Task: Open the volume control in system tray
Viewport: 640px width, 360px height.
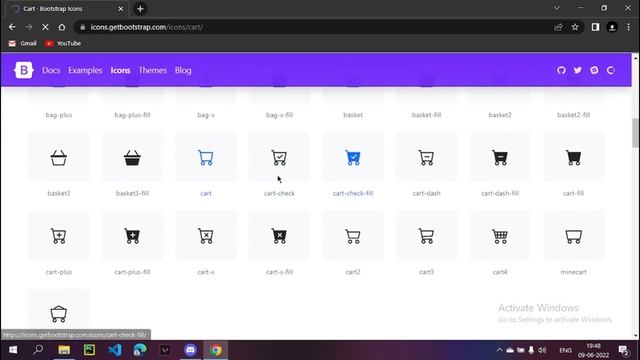Action: click(x=542, y=350)
